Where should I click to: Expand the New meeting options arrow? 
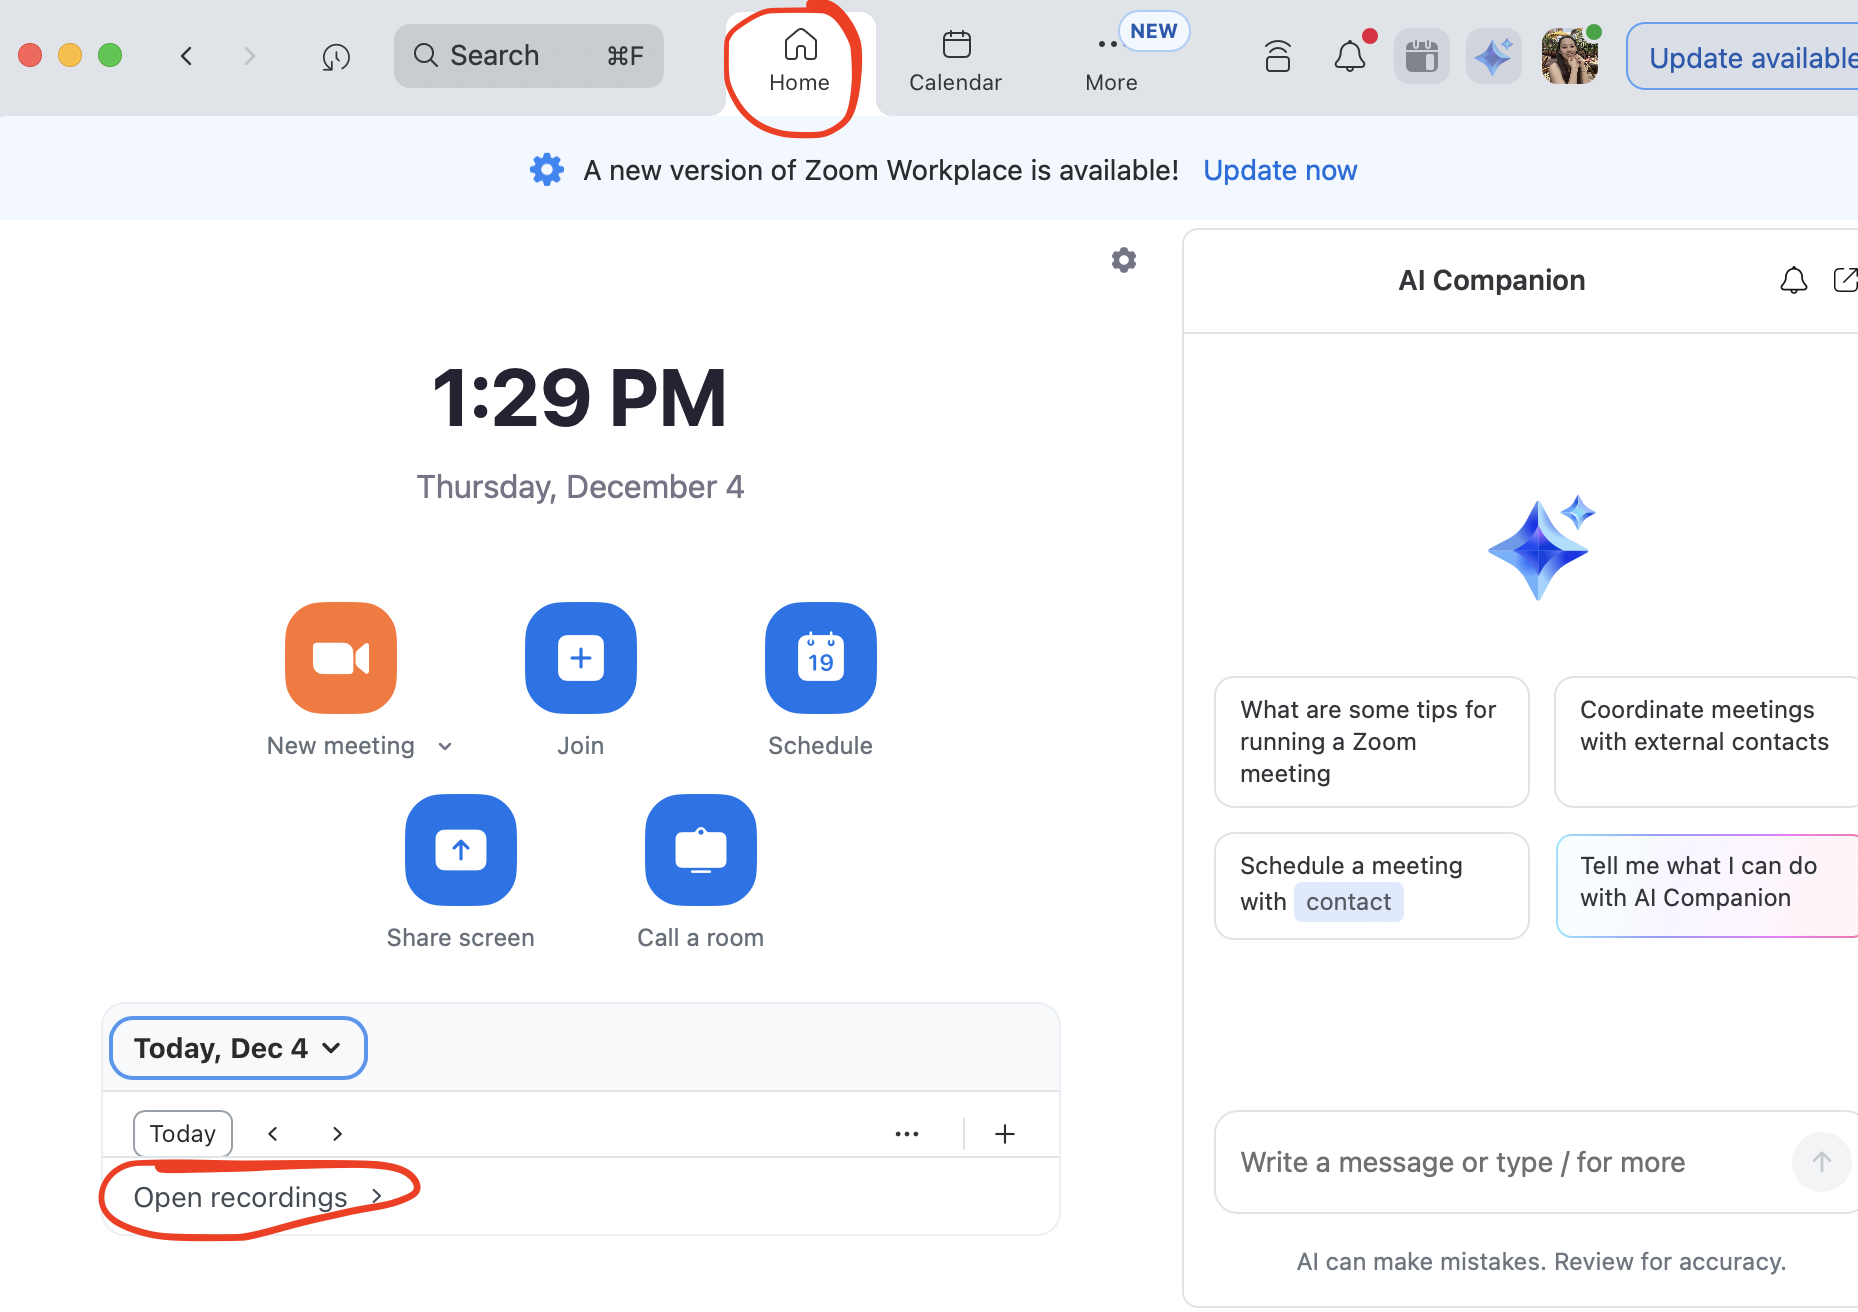(445, 746)
